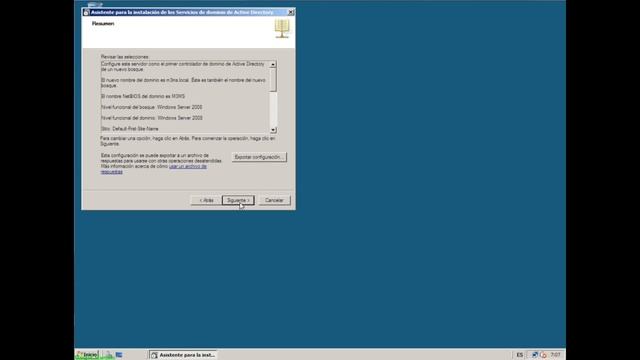This screenshot has height=360, width=640.
Task: Select the 'Nivel funcional del dominio' line
Action: (x=151, y=118)
